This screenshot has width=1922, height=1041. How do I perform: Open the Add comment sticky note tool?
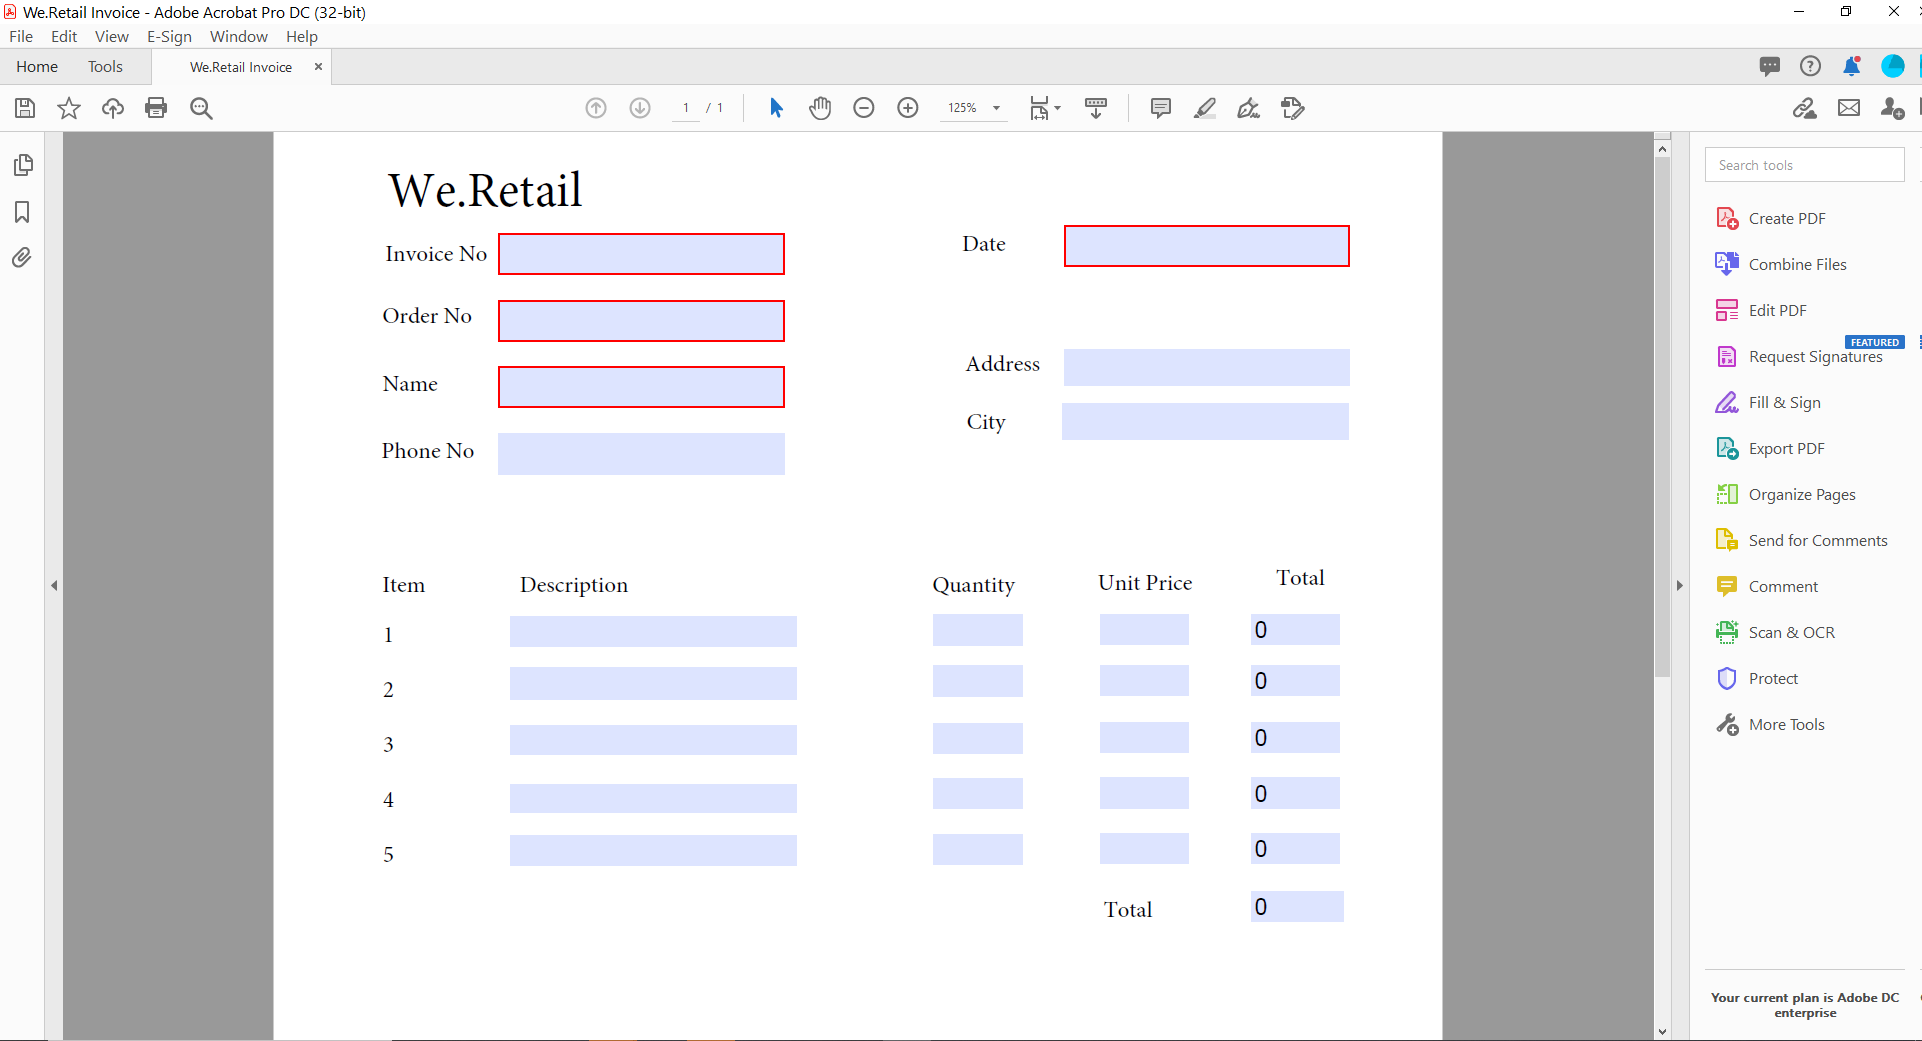[1160, 108]
